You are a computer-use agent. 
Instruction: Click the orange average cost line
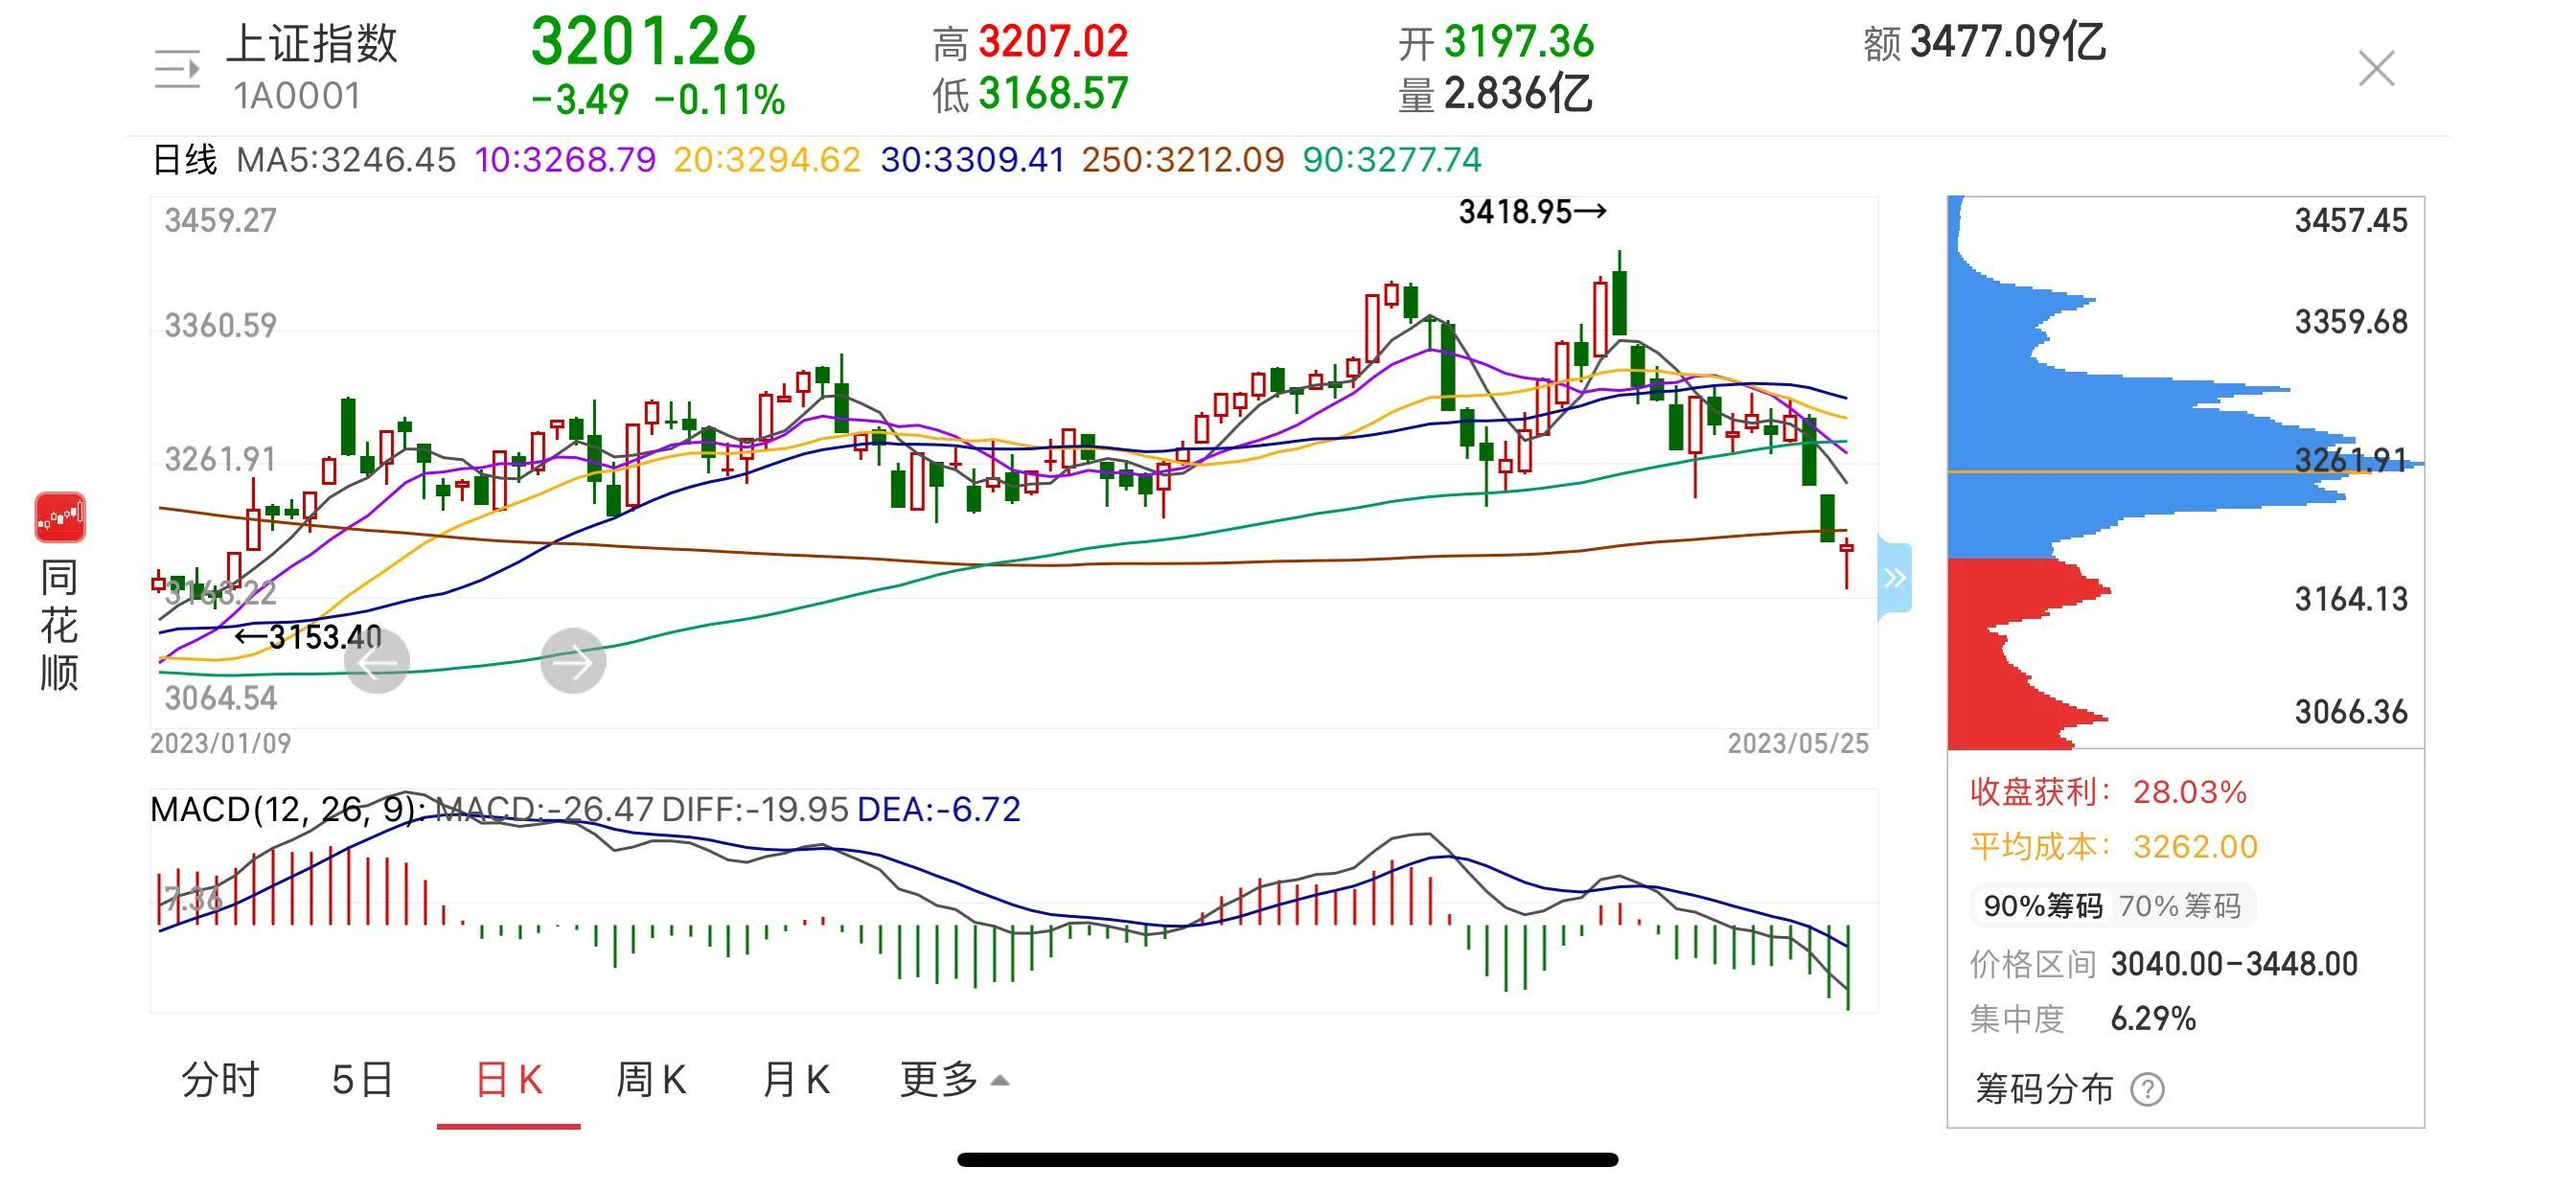(2160, 471)
